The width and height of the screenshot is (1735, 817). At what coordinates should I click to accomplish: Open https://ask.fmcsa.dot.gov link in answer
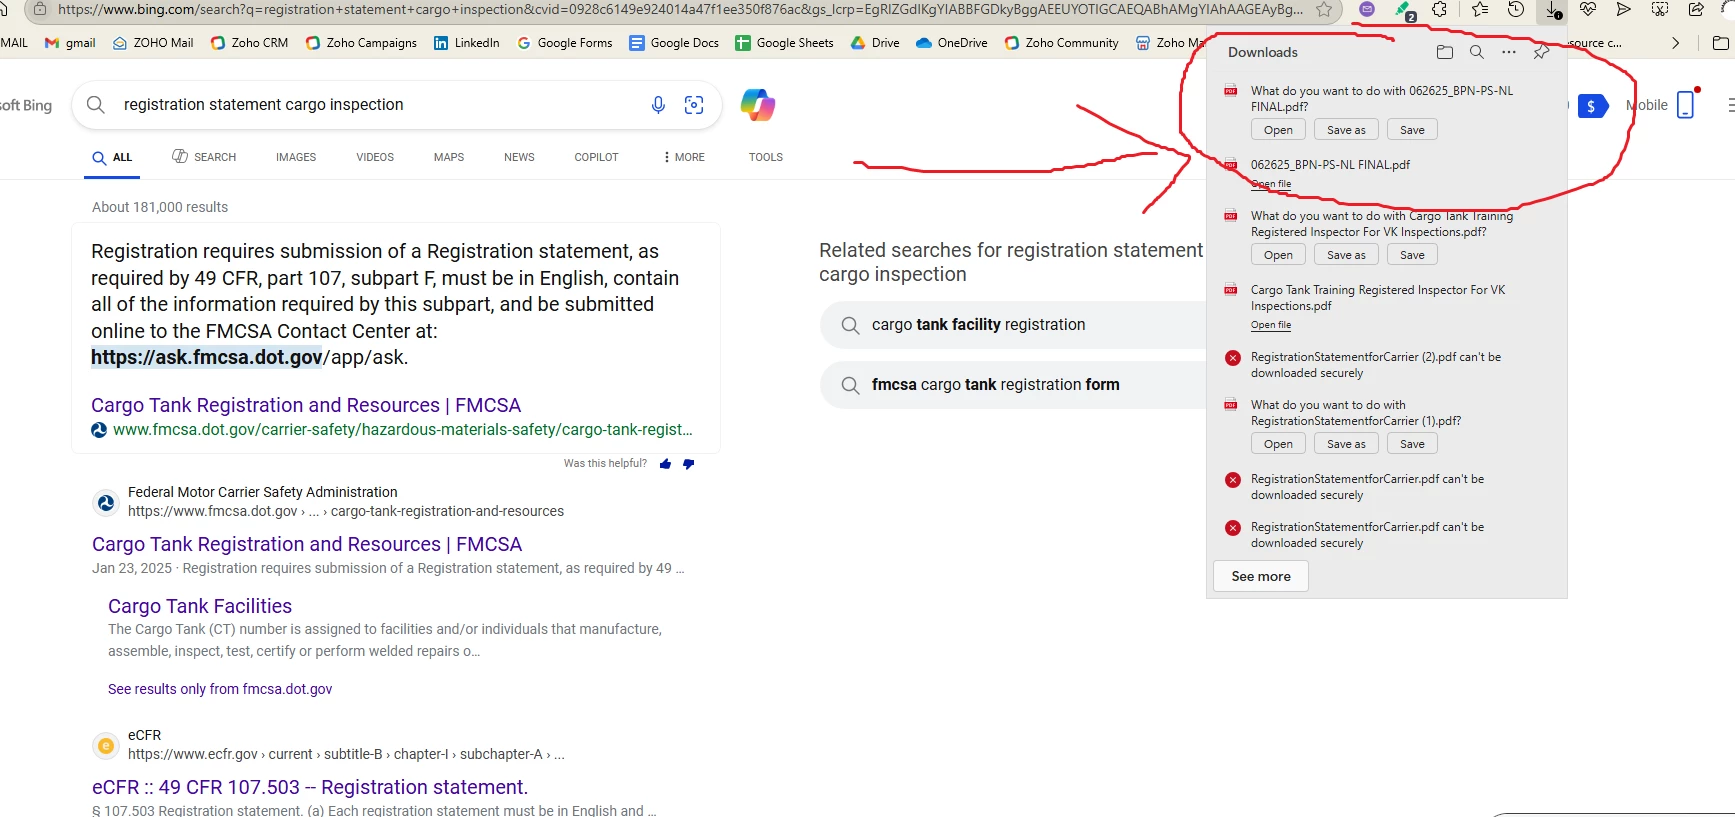pos(207,357)
